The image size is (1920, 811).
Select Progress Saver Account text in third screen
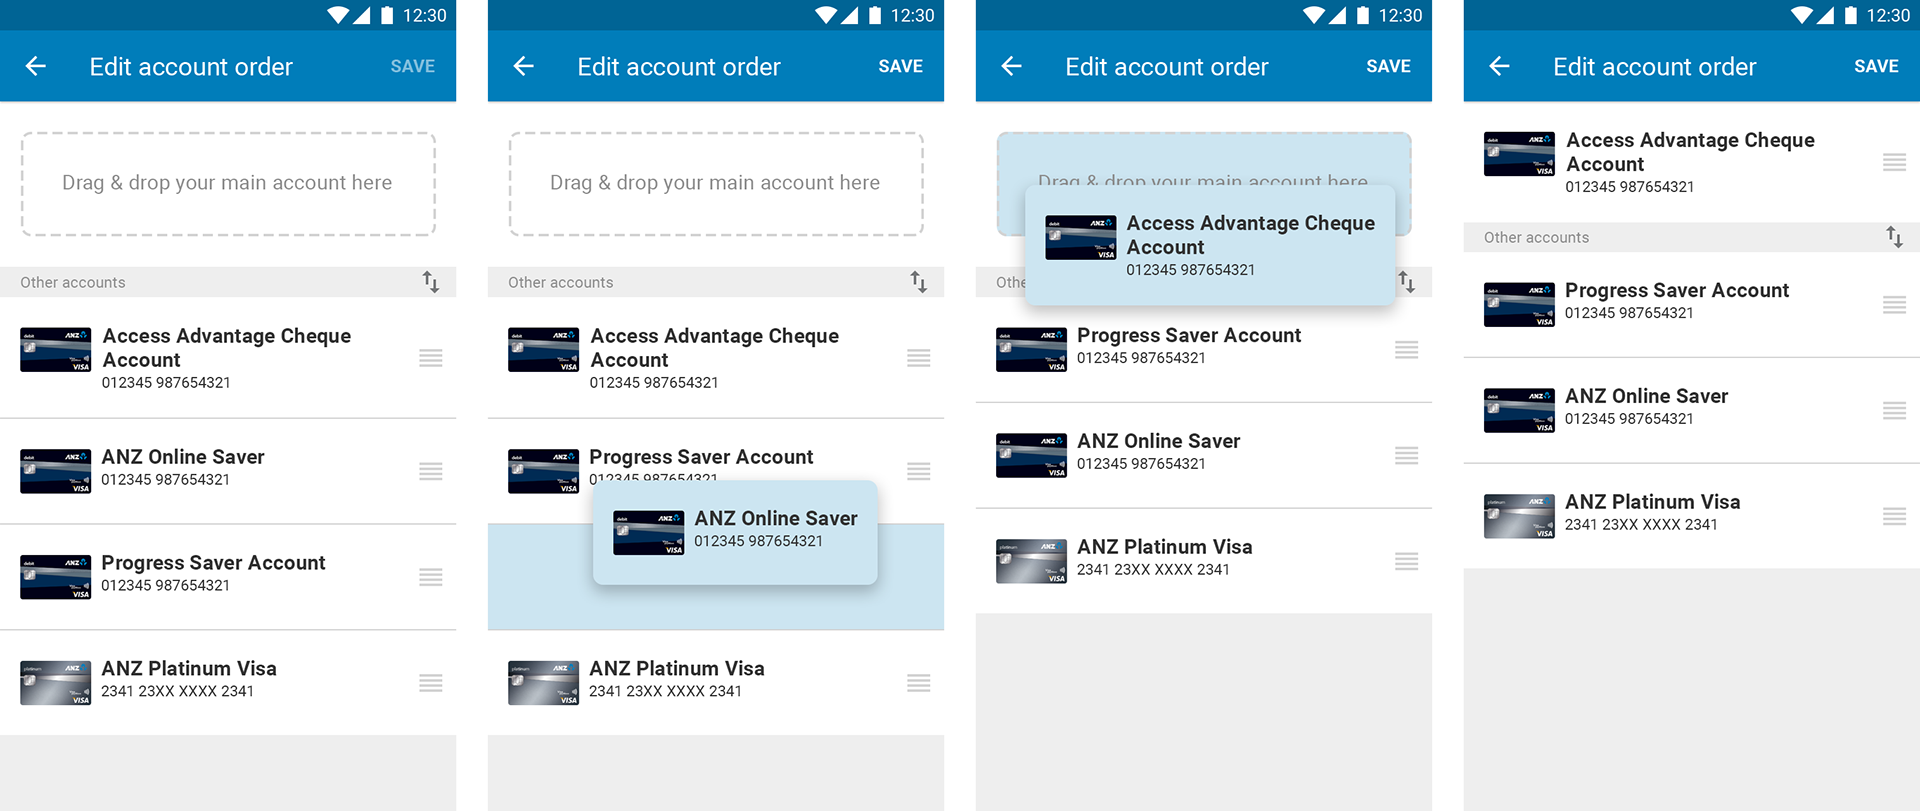[1189, 336]
